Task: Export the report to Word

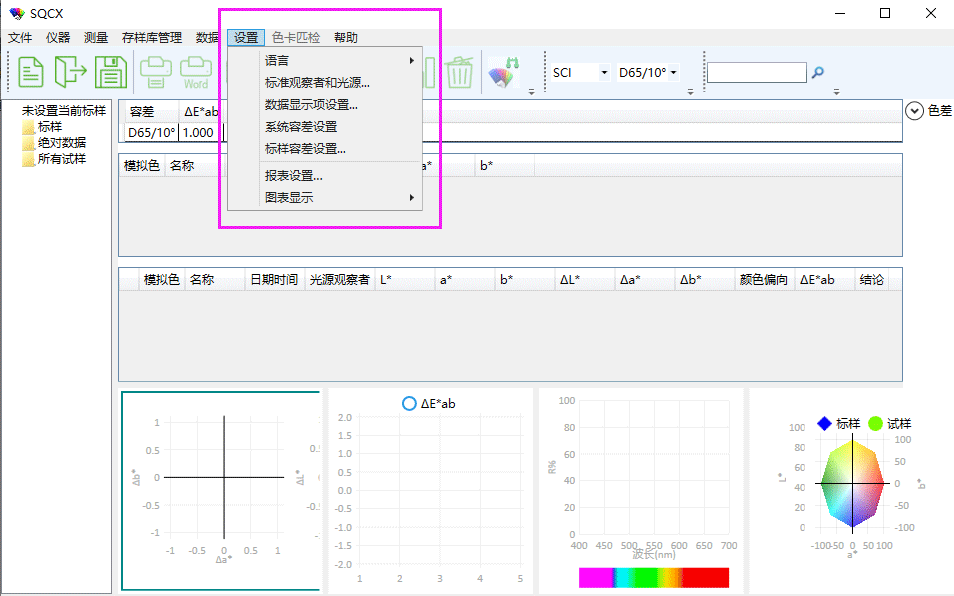Action: (x=195, y=71)
